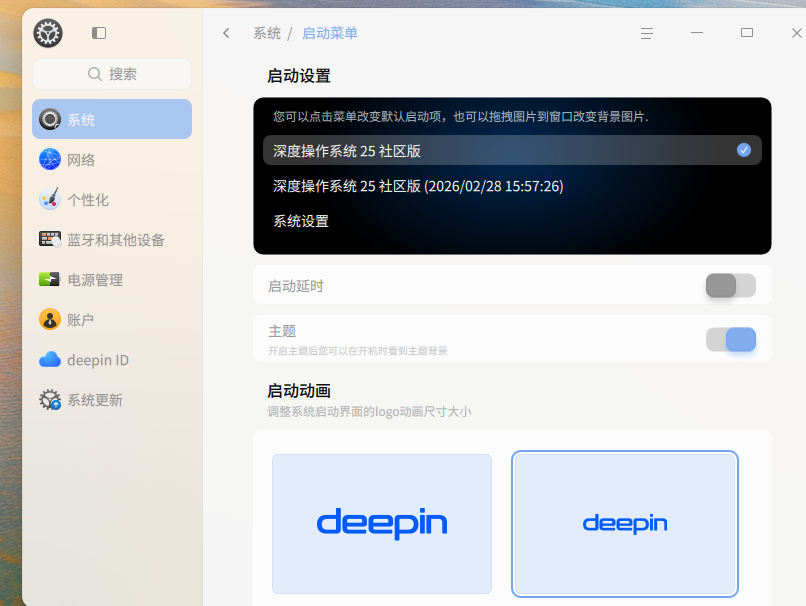The image size is (806, 606).
Task: Open 系统更新 label in sidebar
Action: tap(95, 400)
